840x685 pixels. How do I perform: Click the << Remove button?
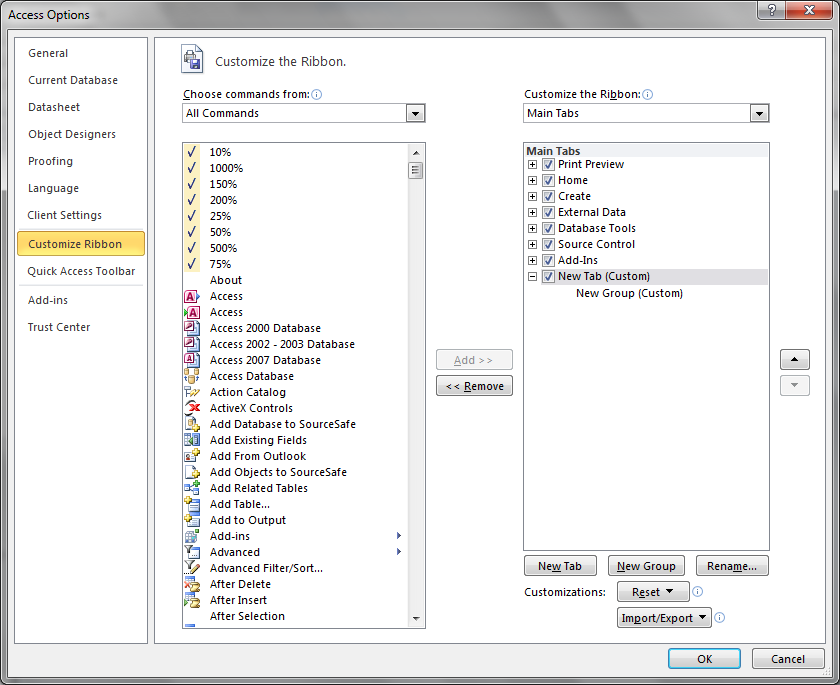[x=474, y=386]
